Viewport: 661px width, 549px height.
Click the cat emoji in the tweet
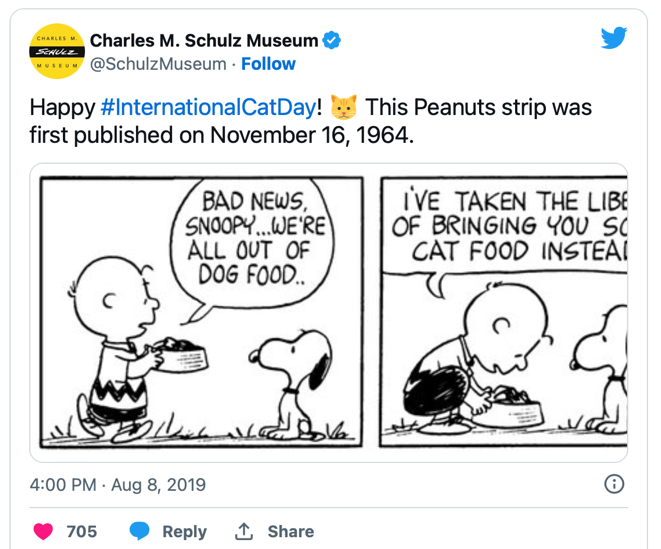pos(343,106)
